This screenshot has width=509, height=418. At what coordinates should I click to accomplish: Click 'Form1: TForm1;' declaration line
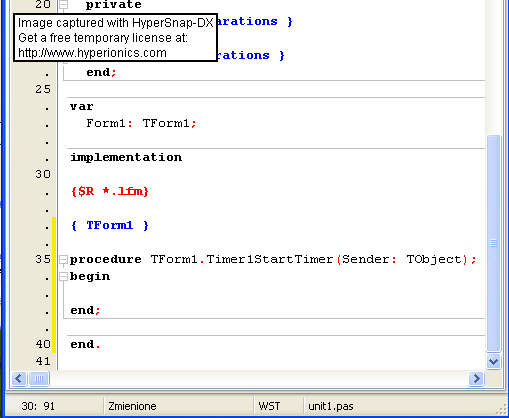(x=141, y=123)
